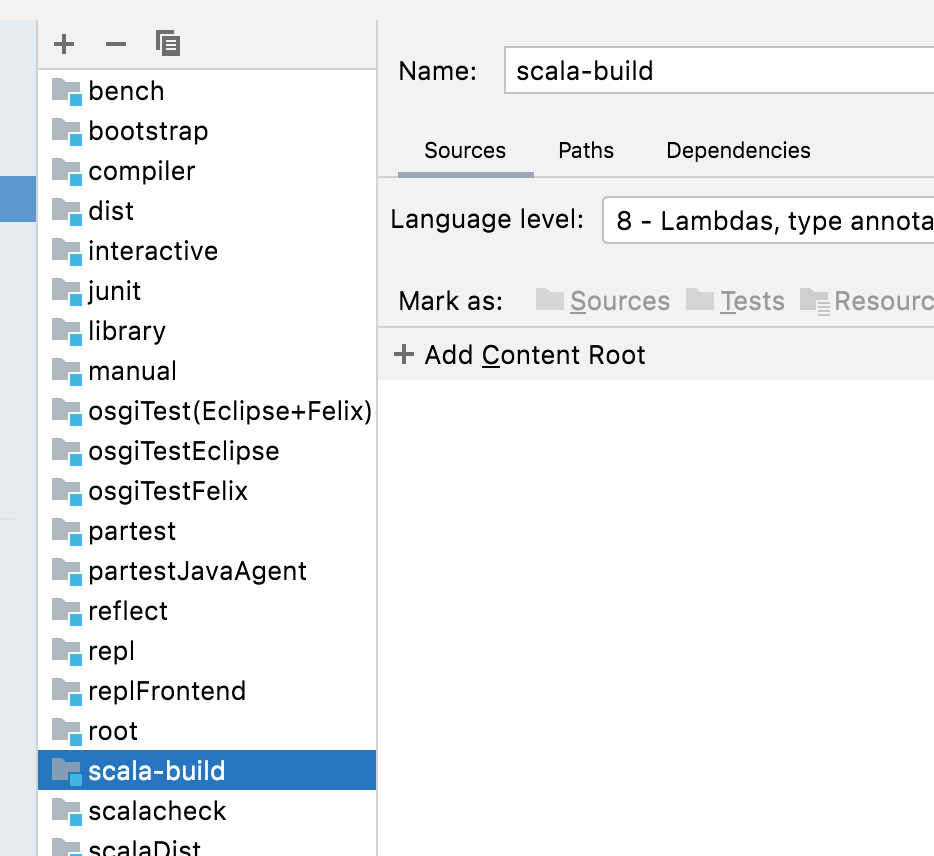Click the plus icon beside Add Content Root
This screenshot has height=856, width=934.
pos(404,354)
